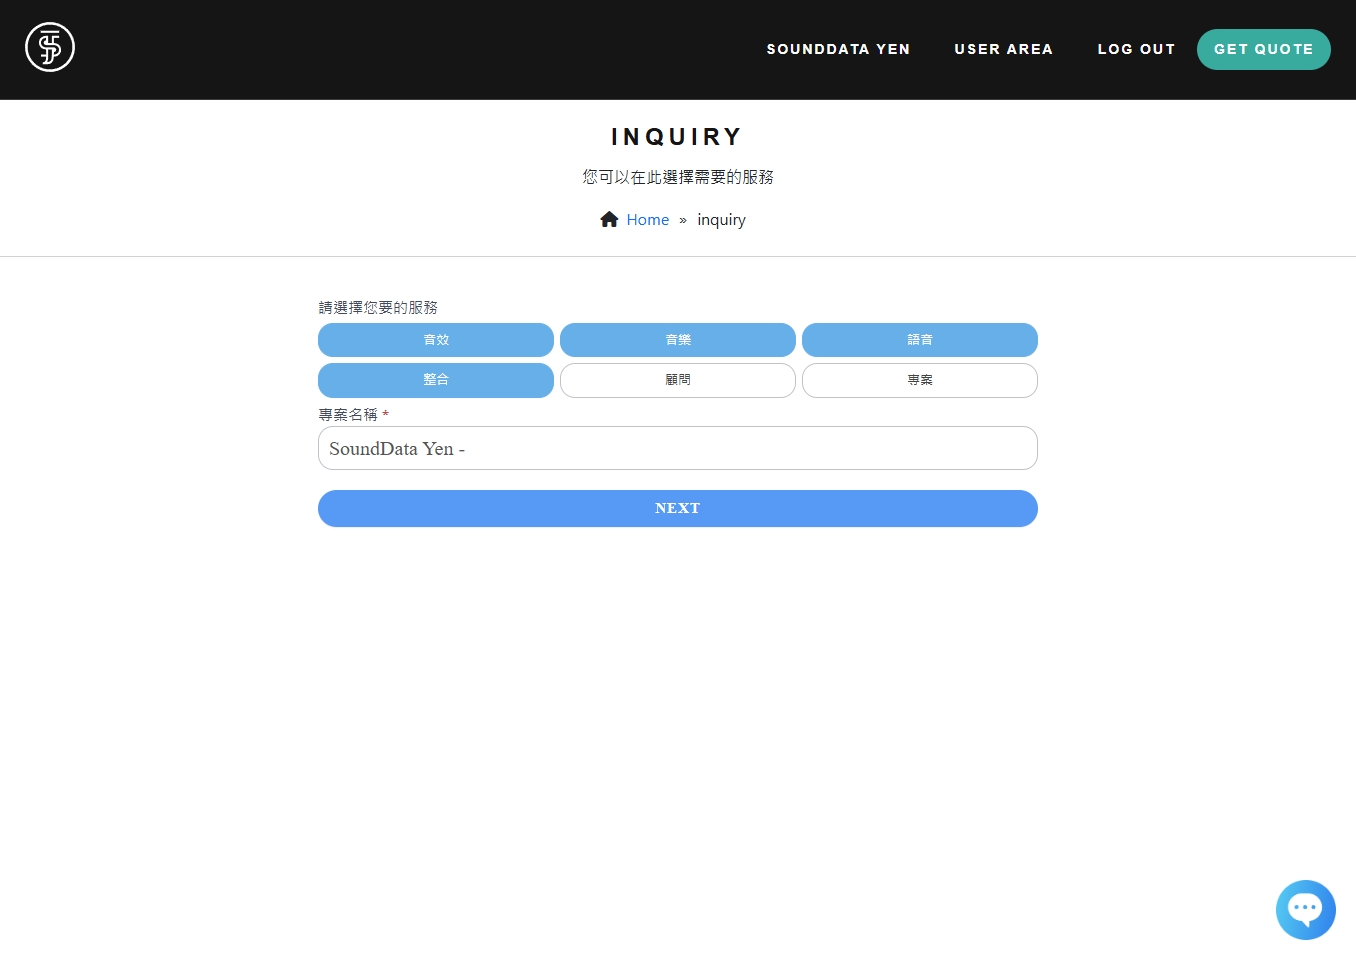Click the 專案名稱 field label
Screen dimensions: 1356x960
tap(348, 414)
